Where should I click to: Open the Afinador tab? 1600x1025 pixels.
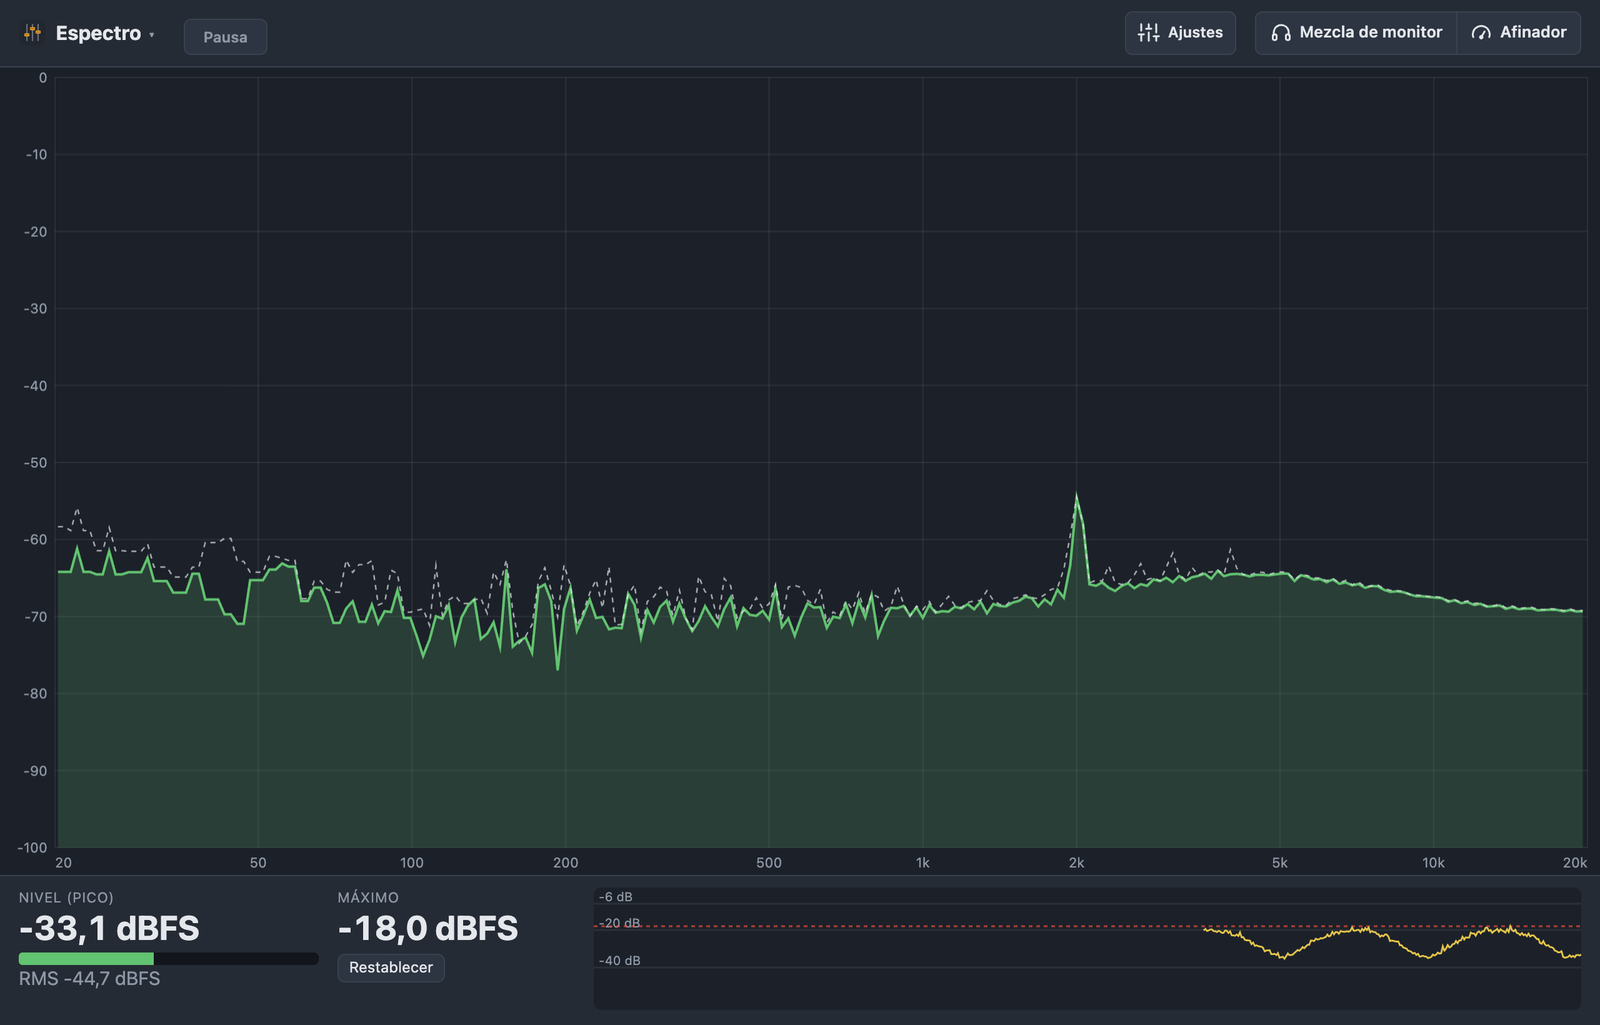coord(1518,33)
